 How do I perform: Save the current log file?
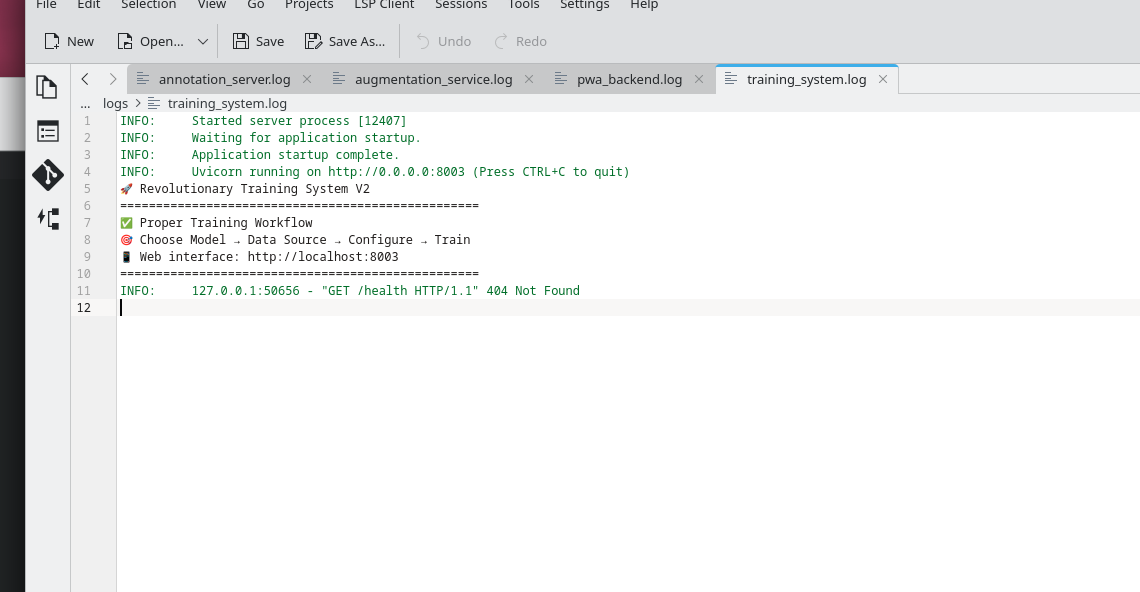click(258, 41)
